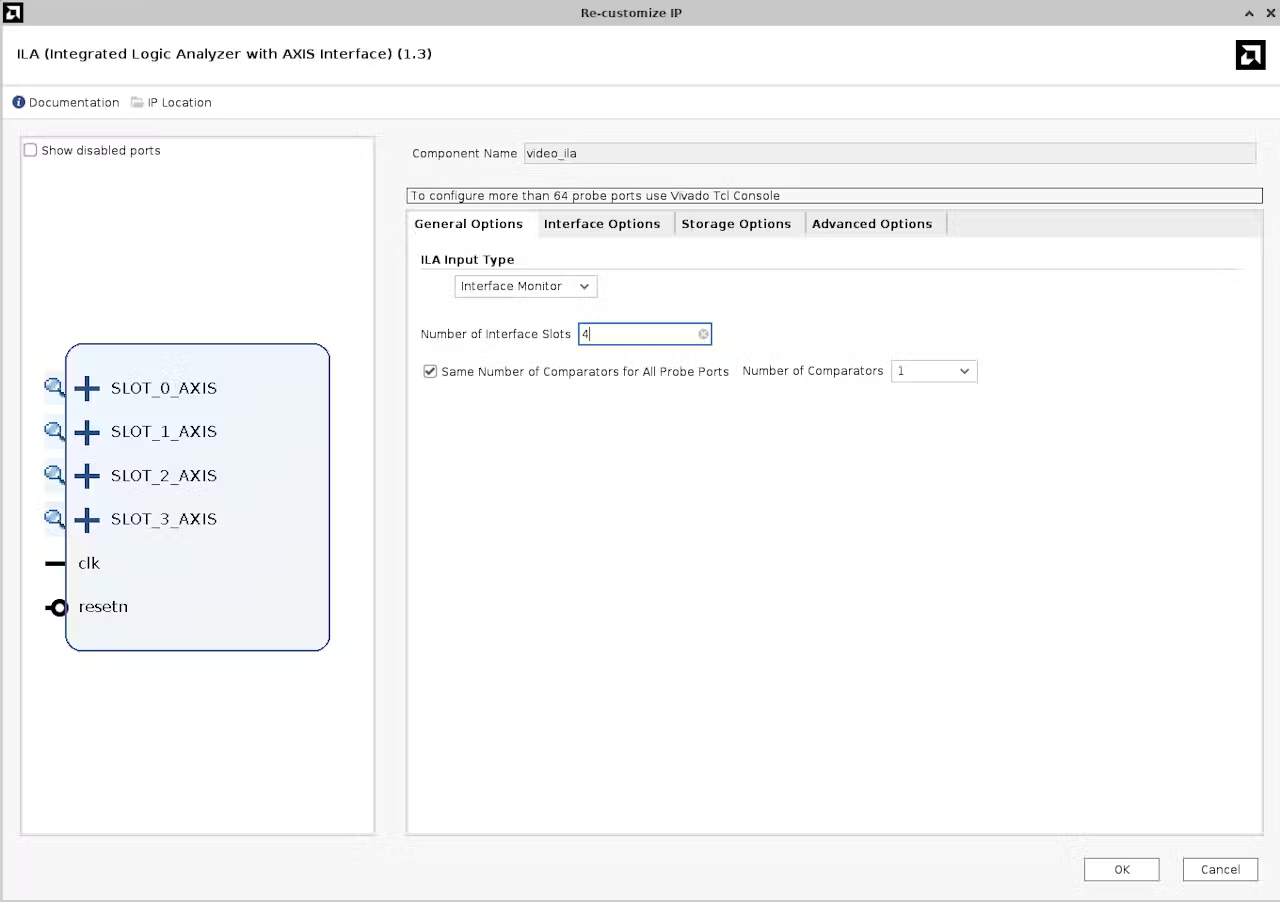Screen dimensions: 1280x902
Task: Switch to the Storage Options tab
Action: pos(736,224)
